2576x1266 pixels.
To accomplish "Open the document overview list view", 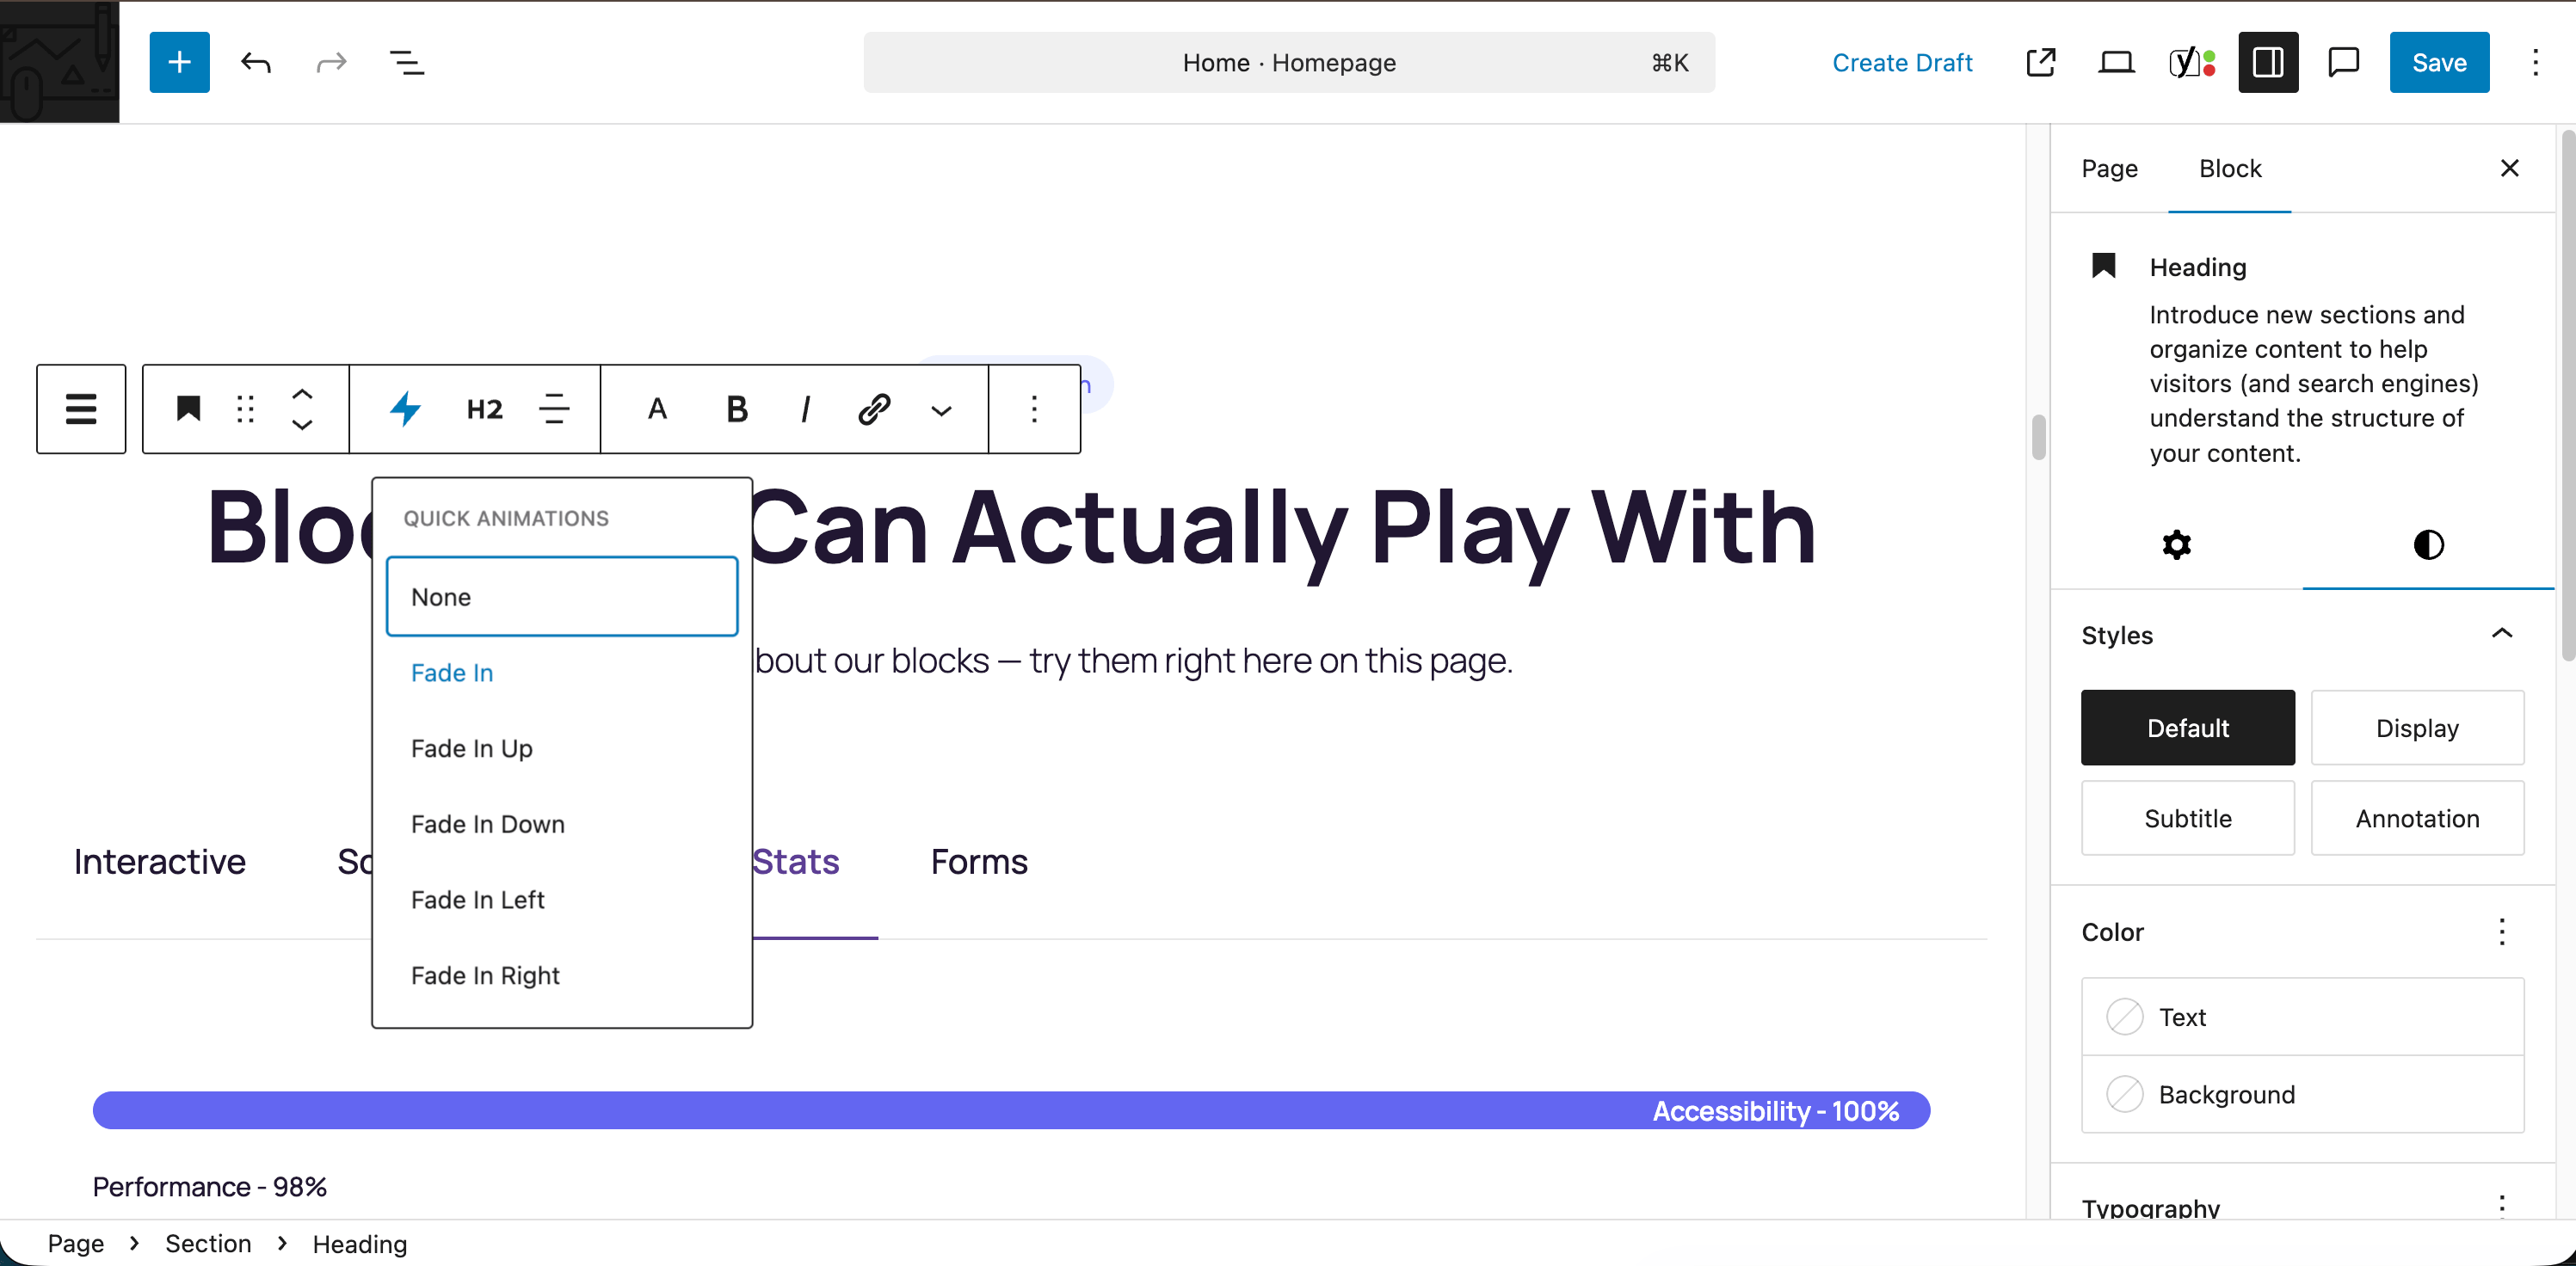I will click(x=406, y=62).
